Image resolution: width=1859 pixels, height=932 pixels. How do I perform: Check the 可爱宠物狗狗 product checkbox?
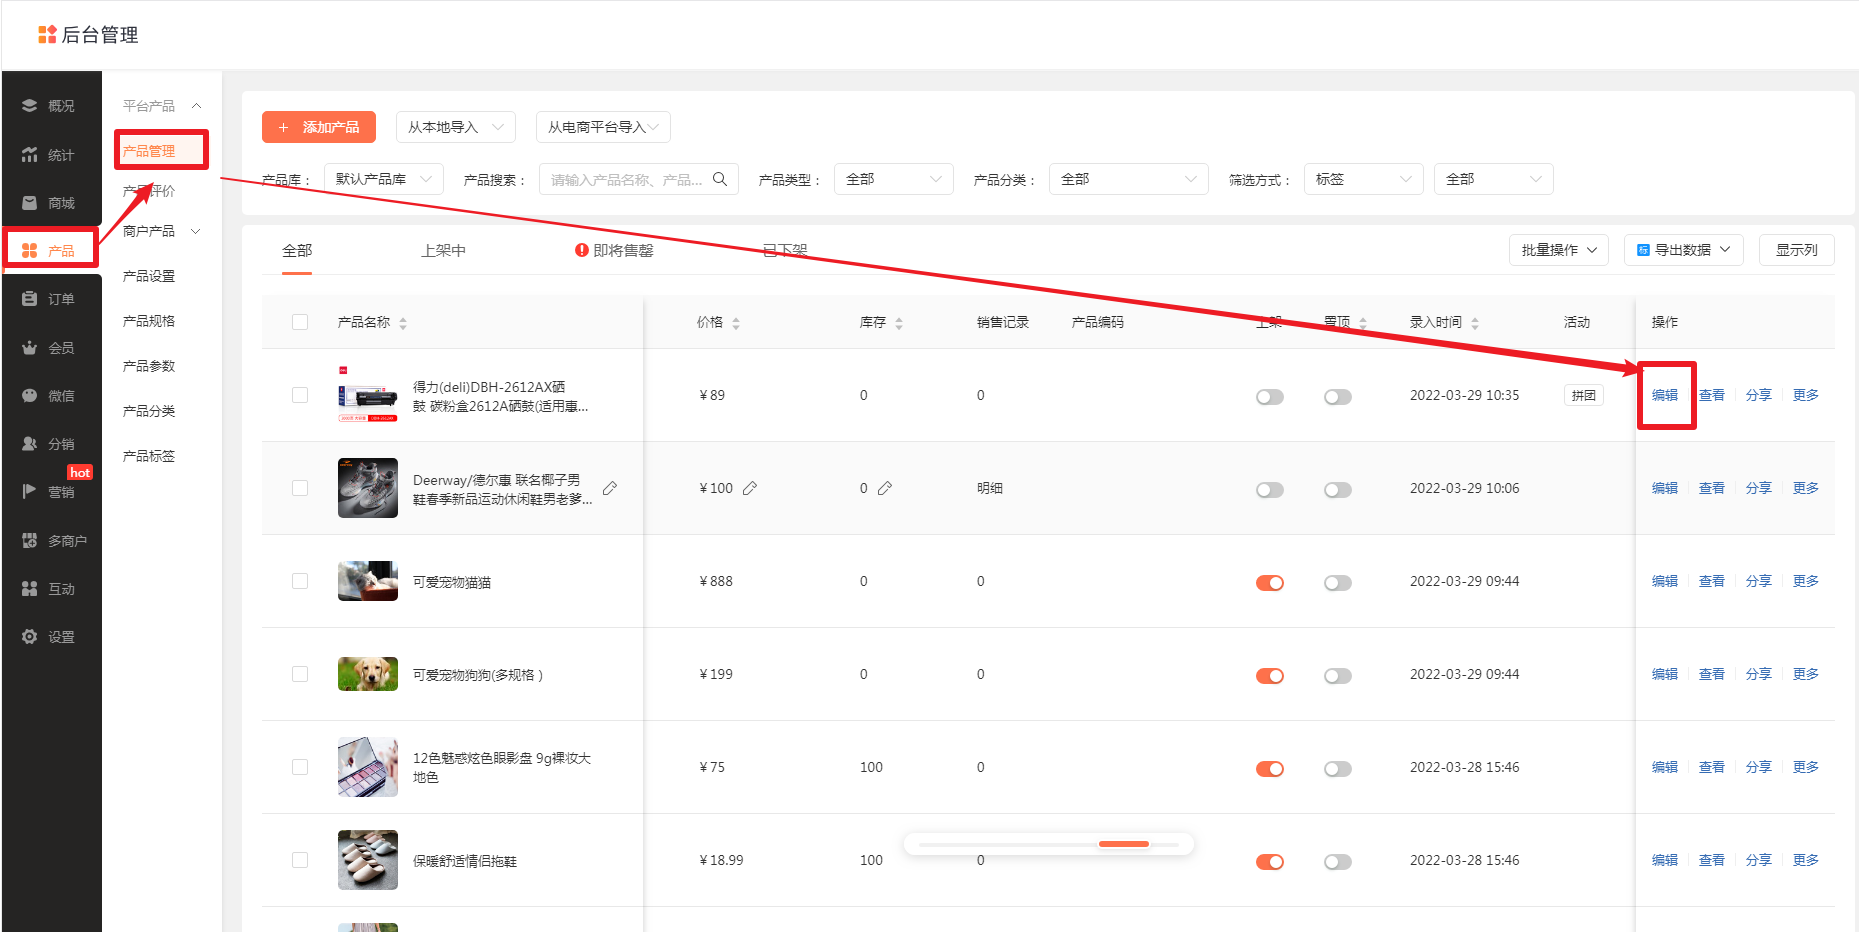tap(300, 674)
